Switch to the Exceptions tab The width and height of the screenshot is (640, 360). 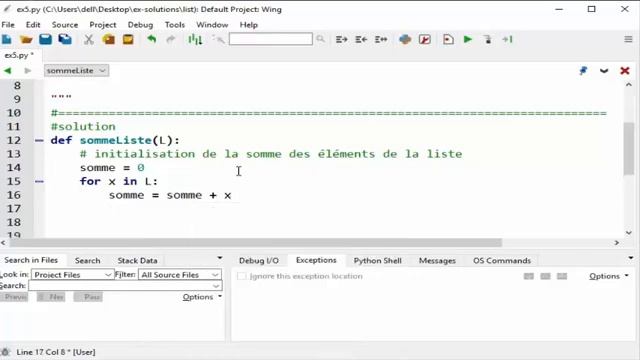(x=316, y=260)
